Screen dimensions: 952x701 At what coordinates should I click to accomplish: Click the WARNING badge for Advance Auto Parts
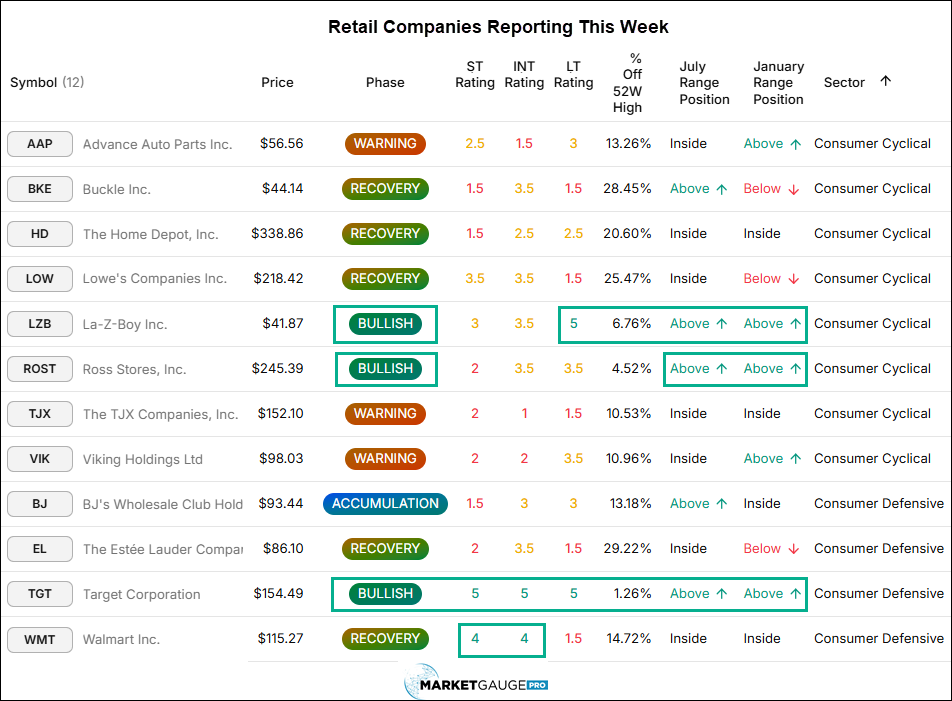[x=385, y=144]
